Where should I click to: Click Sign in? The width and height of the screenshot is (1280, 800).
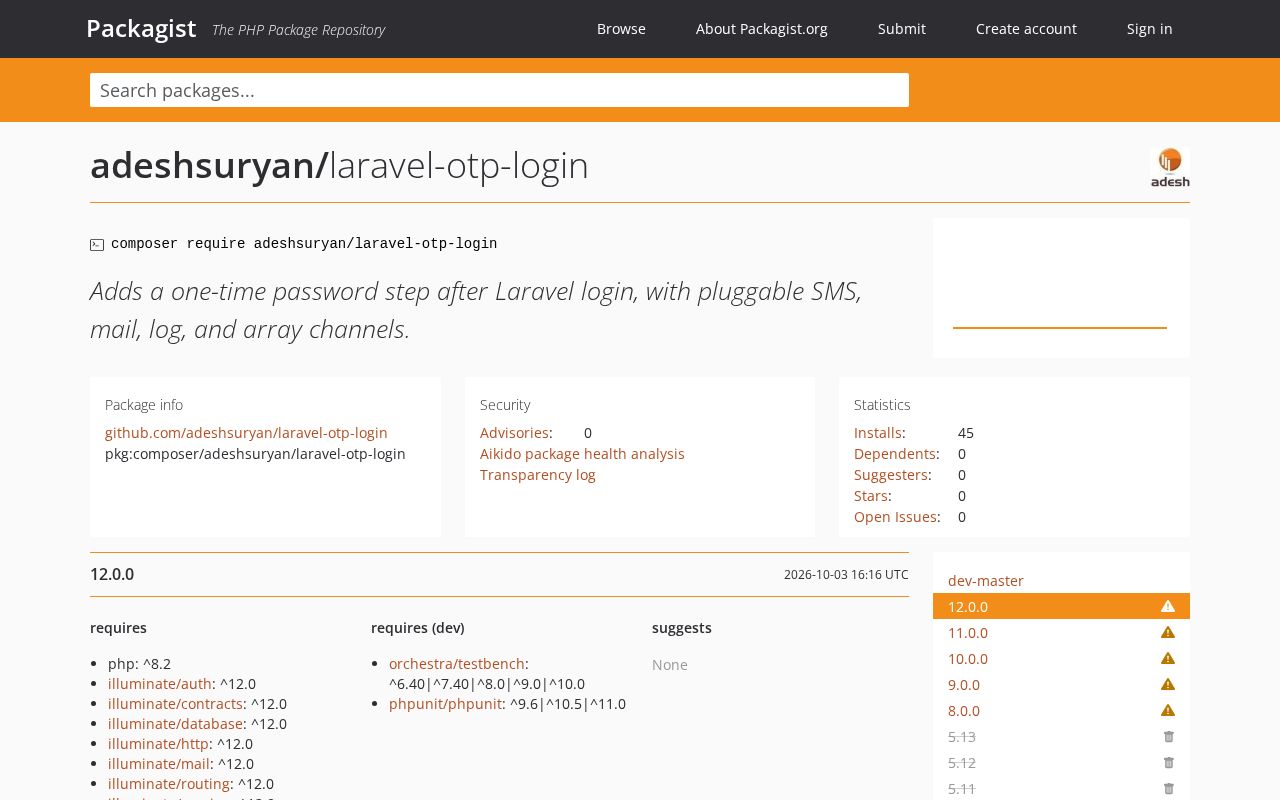(x=1149, y=29)
